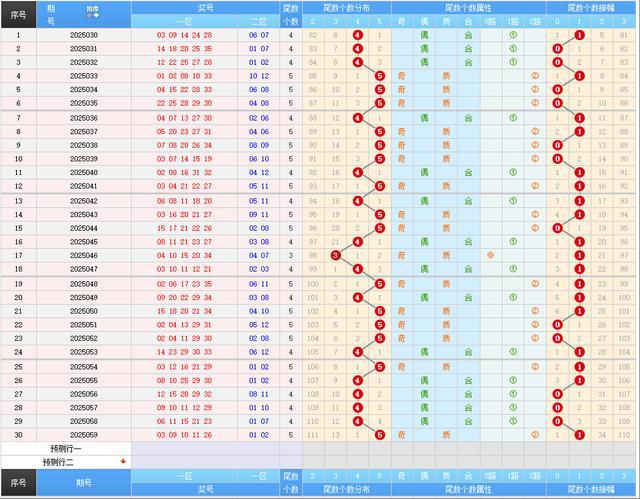Select issue number 2025035
This screenshot has height=499, width=640.
84,103
